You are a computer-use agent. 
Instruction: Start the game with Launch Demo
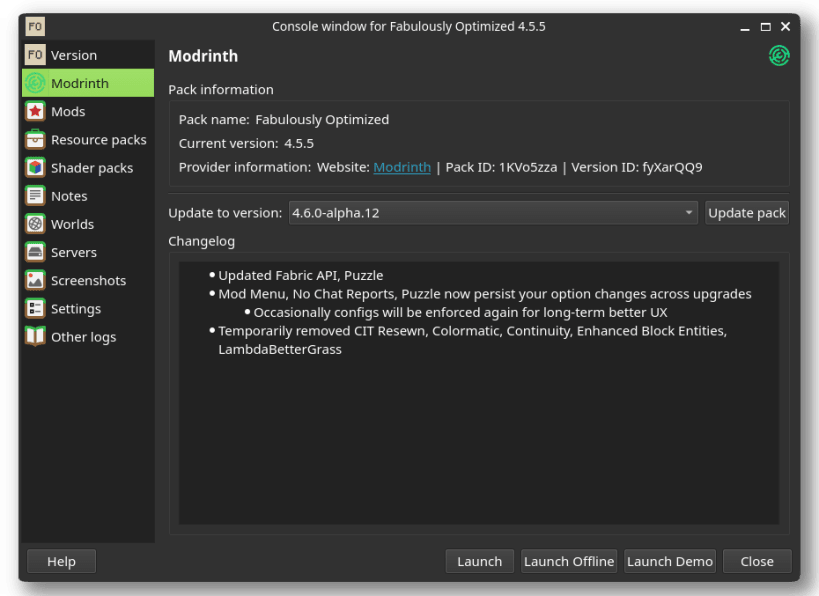[670, 562]
